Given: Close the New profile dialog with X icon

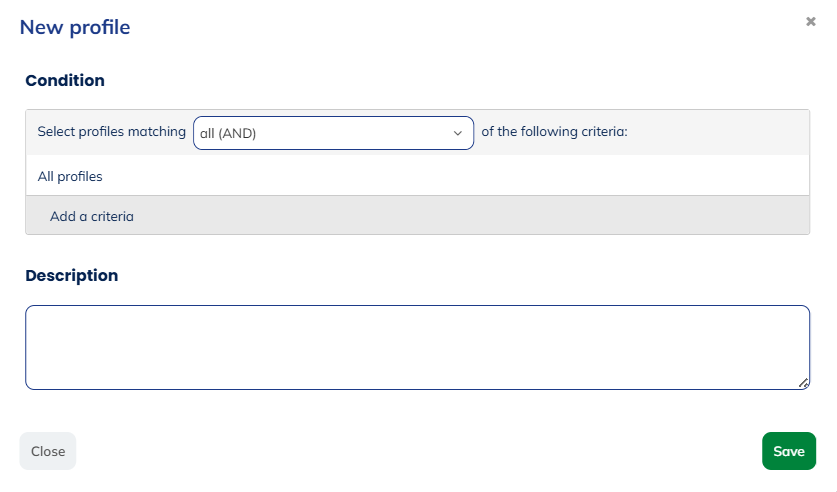Looking at the screenshot, I should (x=811, y=21).
